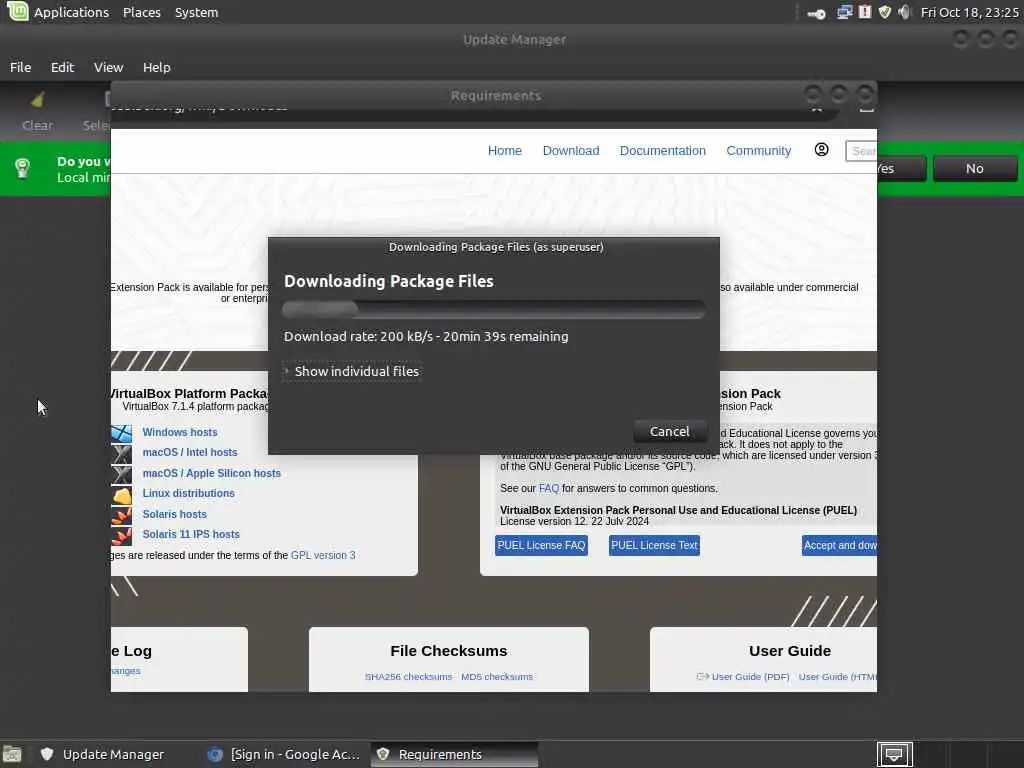
Task: Click the macOS Apple Silicon hosts icon
Action: [121, 475]
